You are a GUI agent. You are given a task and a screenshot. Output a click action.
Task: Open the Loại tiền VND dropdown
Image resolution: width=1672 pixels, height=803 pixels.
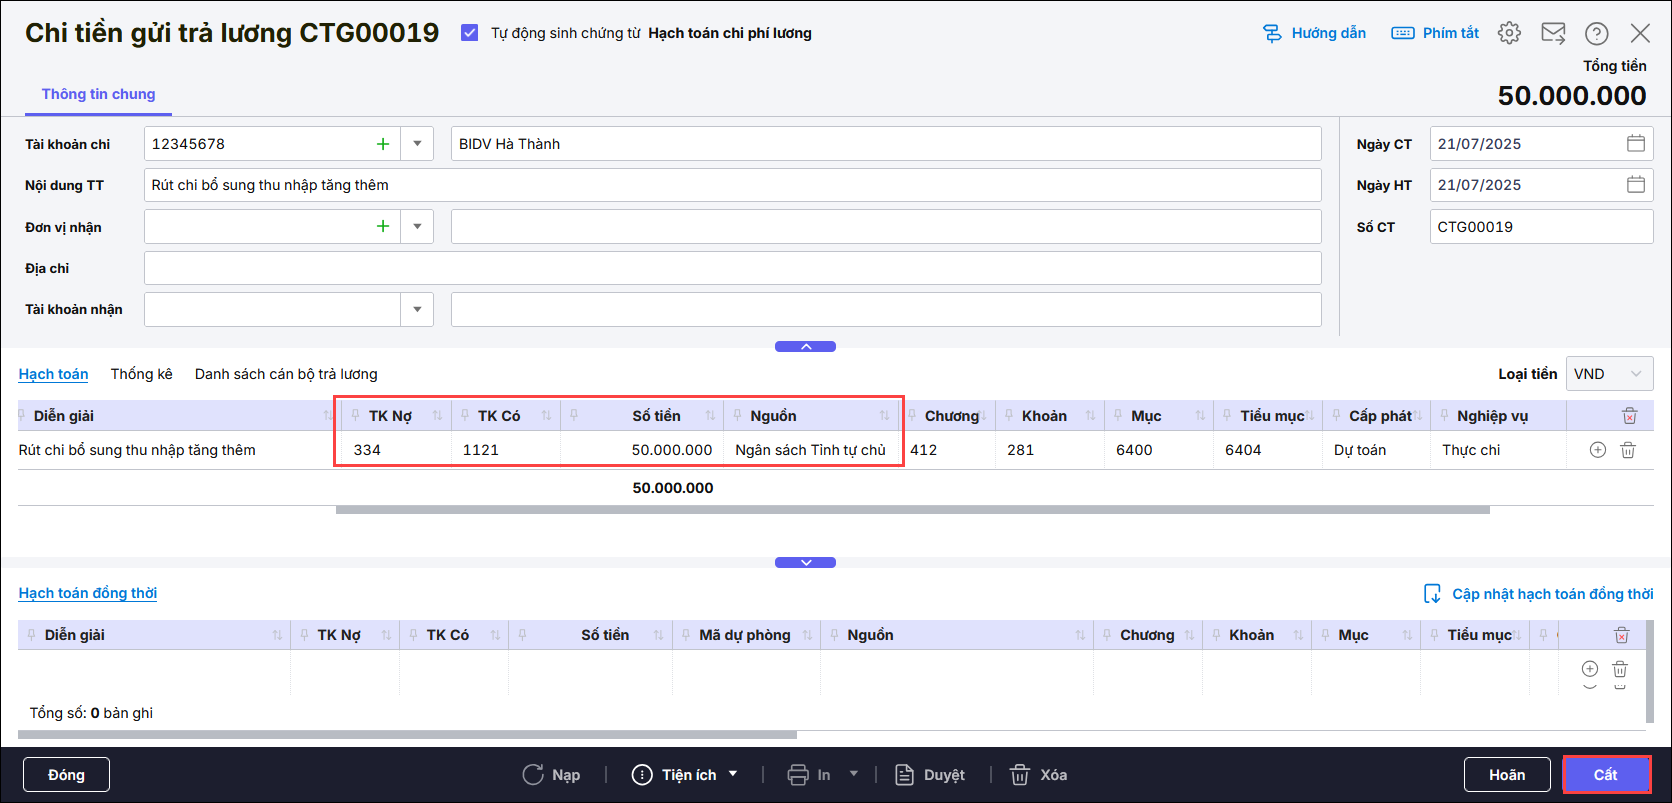[x=1608, y=374]
